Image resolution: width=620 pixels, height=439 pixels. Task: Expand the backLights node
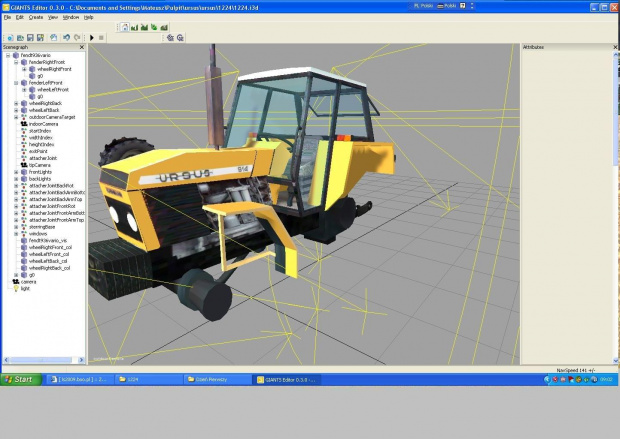click(x=16, y=179)
